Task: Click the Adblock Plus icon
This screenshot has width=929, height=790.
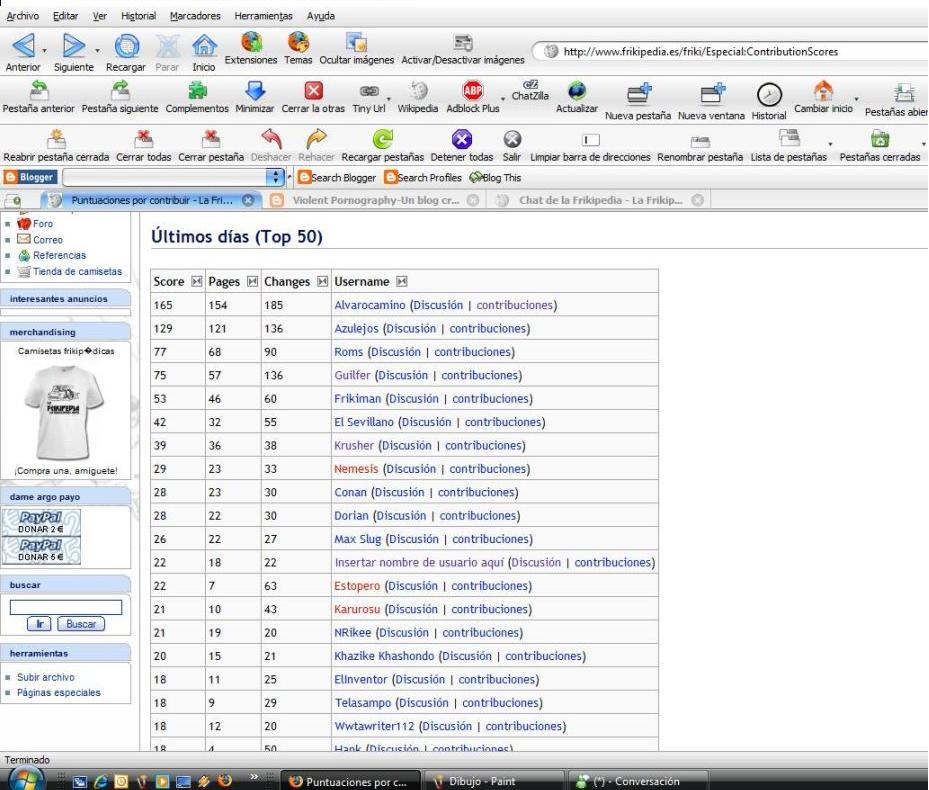Action: (x=473, y=91)
